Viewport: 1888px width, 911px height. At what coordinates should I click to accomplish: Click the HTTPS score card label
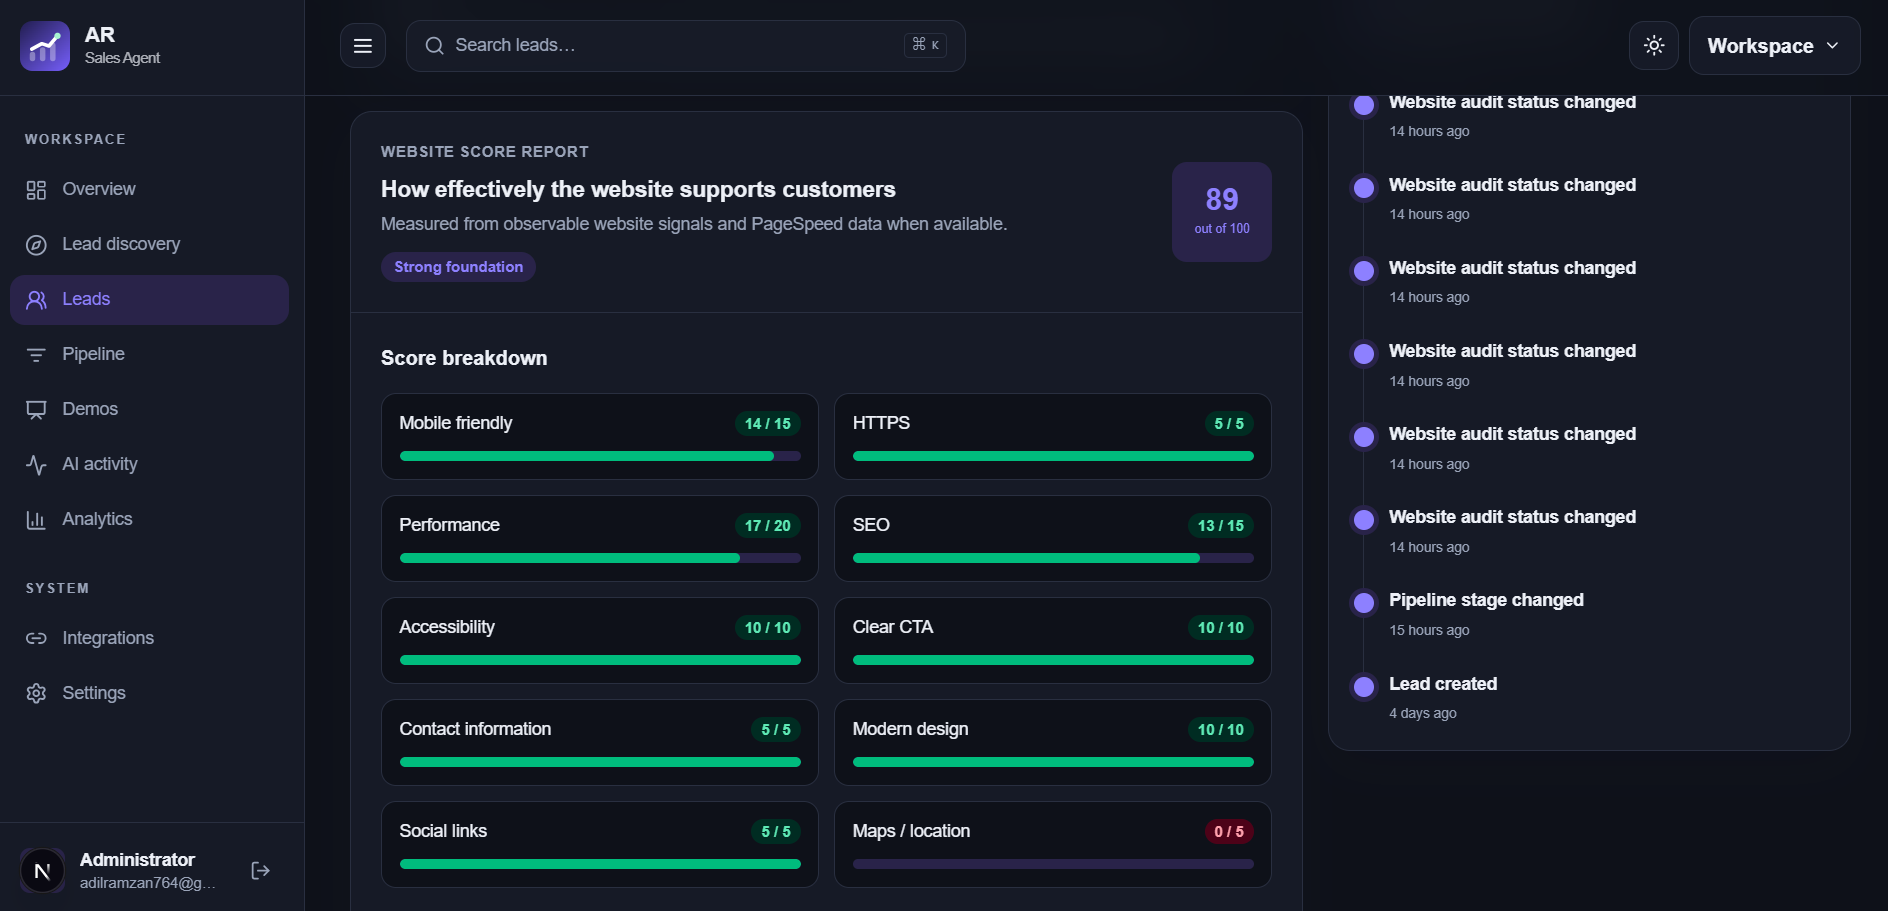tap(881, 423)
